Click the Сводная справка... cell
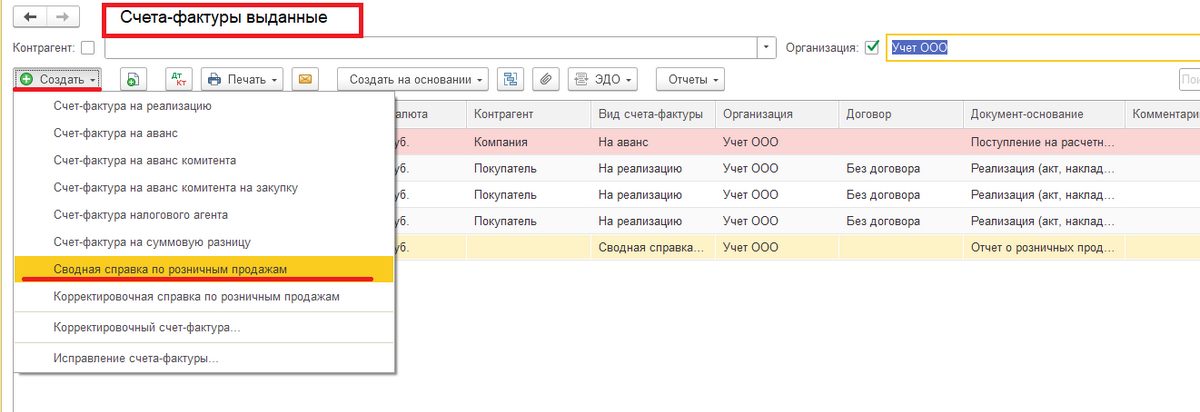This screenshot has width=1200, height=412. 652,246
